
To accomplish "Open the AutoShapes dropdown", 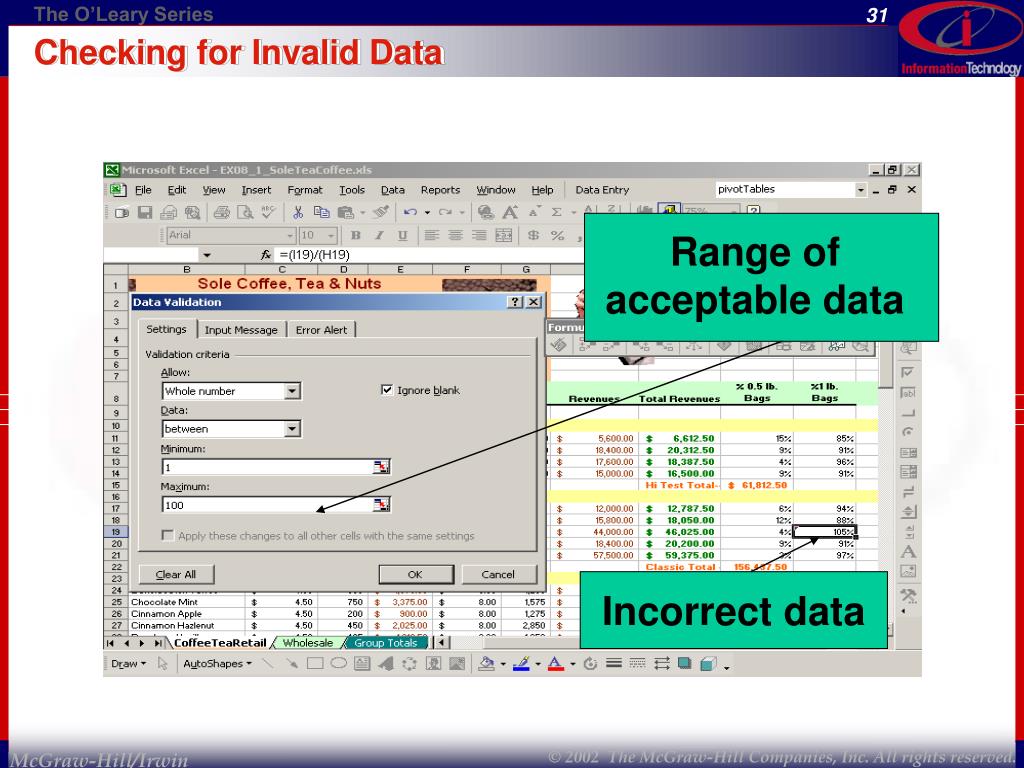I will 217,664.
